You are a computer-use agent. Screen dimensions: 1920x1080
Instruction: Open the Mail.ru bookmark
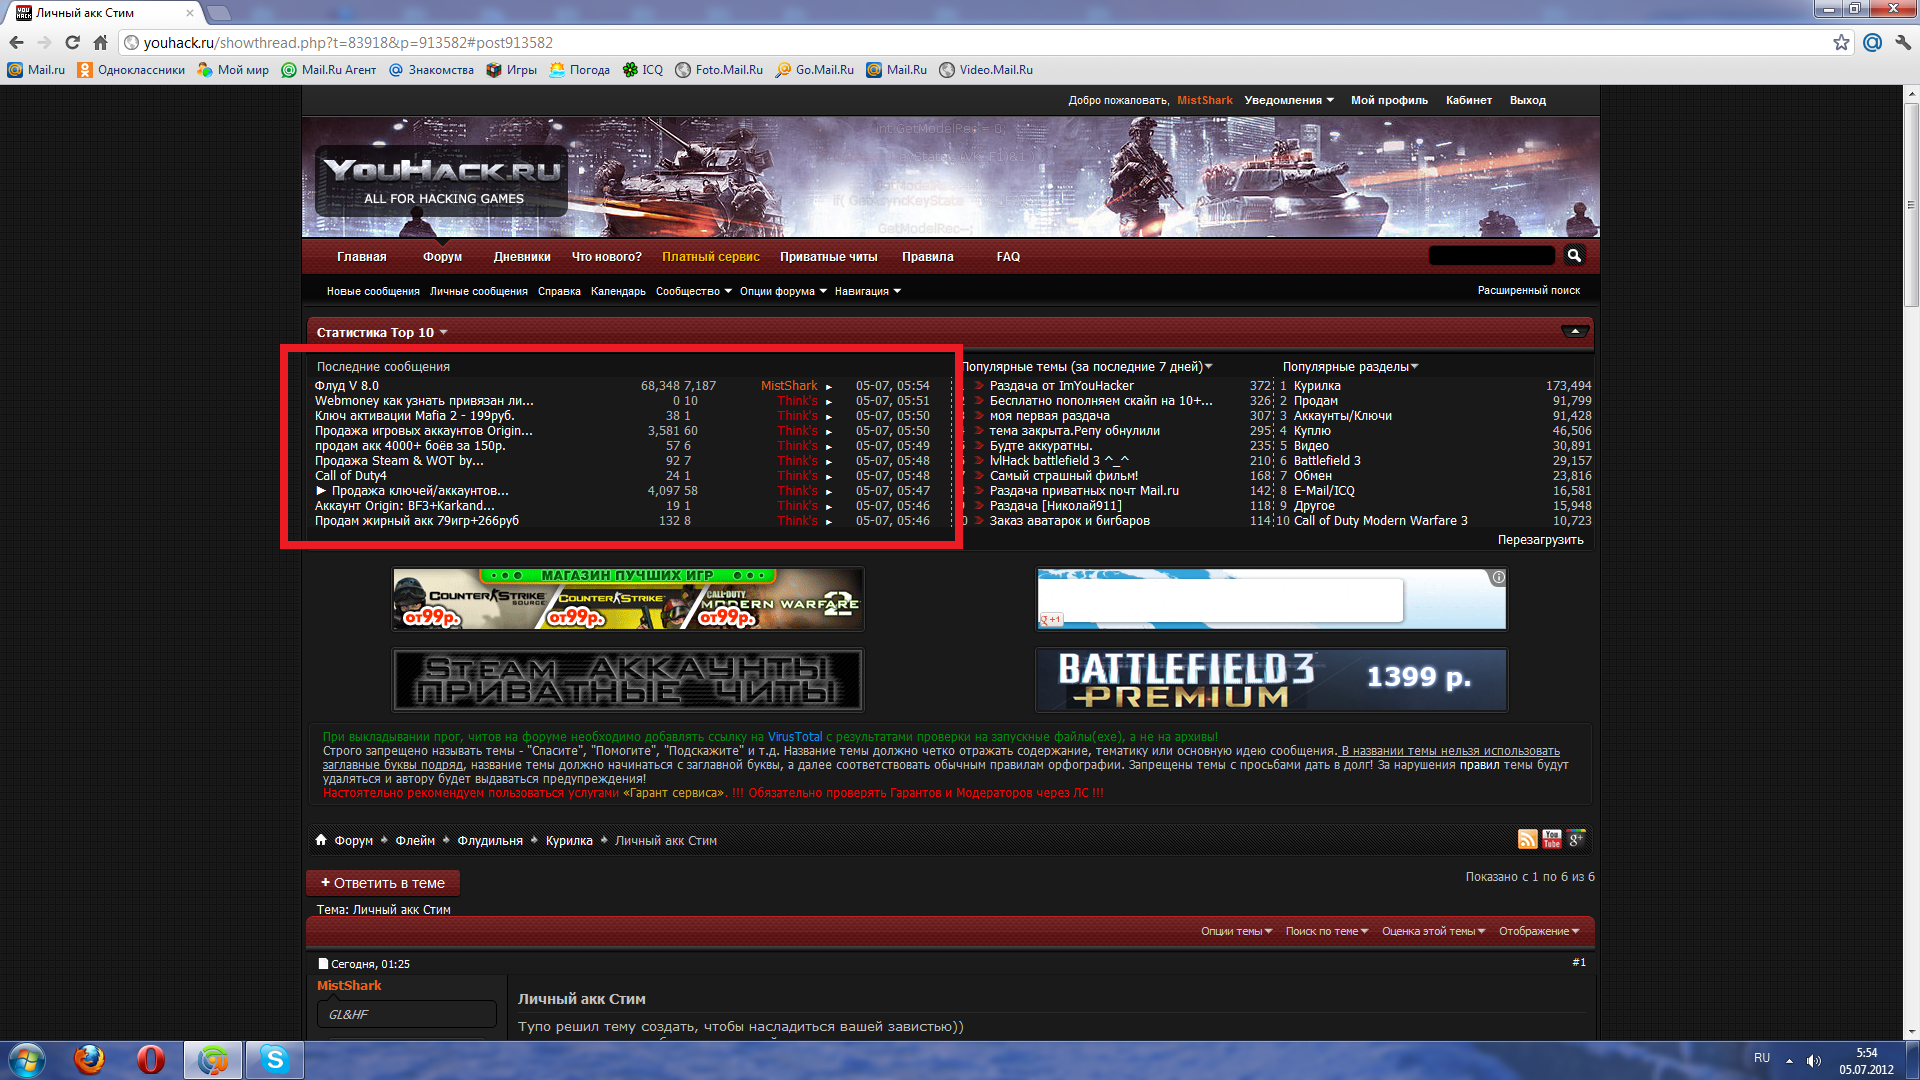(36, 70)
